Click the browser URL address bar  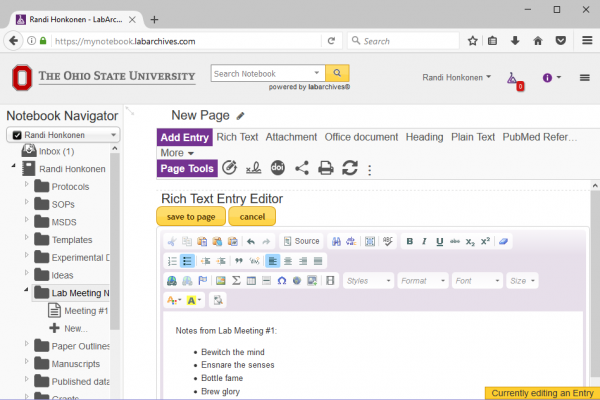(x=187, y=41)
